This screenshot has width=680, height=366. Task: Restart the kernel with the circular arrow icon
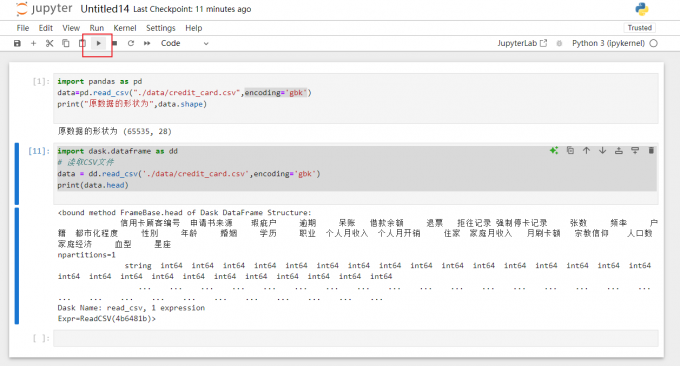131,43
